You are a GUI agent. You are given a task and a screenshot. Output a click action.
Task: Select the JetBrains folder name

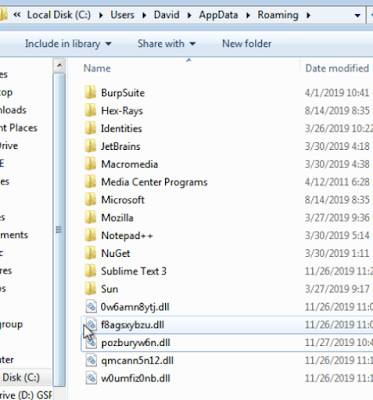(x=120, y=146)
